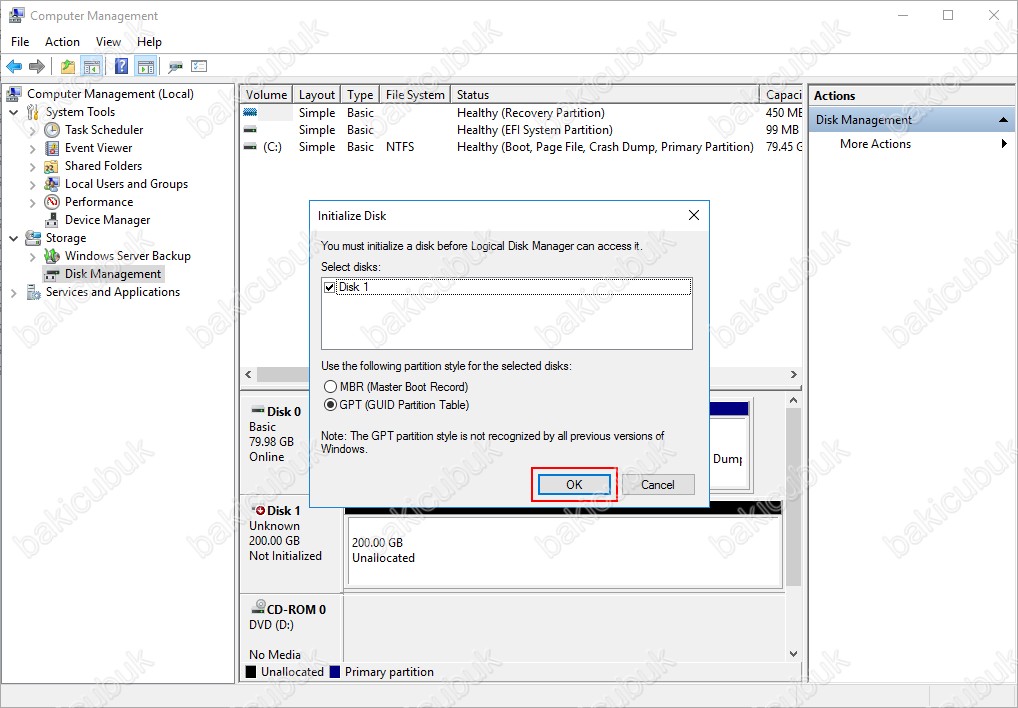Click the CD-ROM 0 drive icon

point(258,607)
